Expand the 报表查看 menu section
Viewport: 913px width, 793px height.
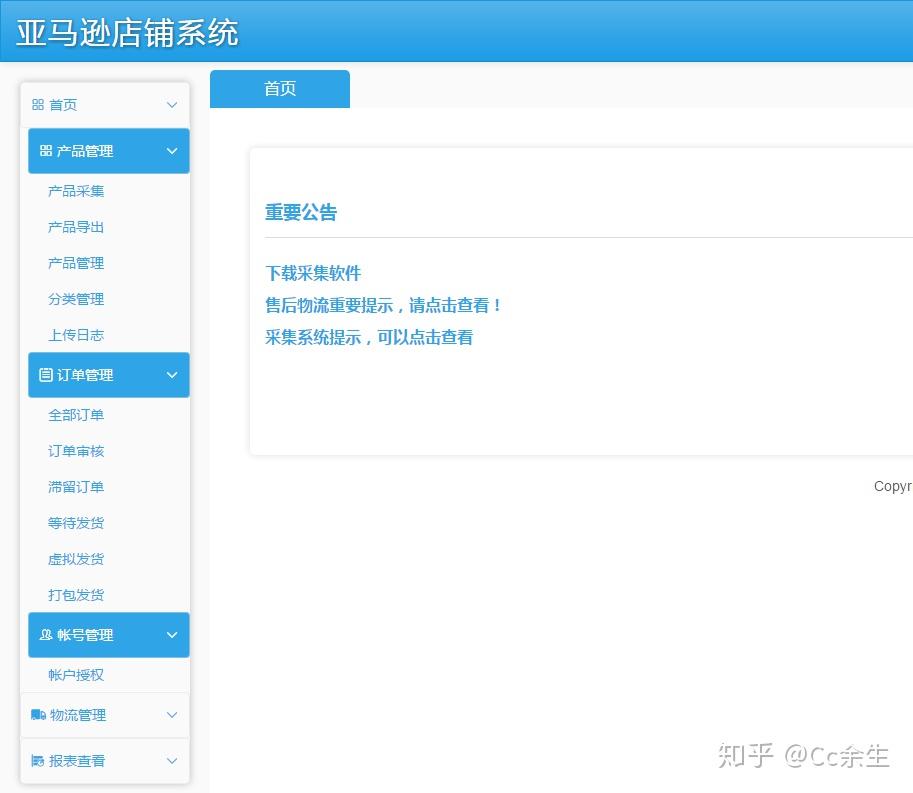171,761
